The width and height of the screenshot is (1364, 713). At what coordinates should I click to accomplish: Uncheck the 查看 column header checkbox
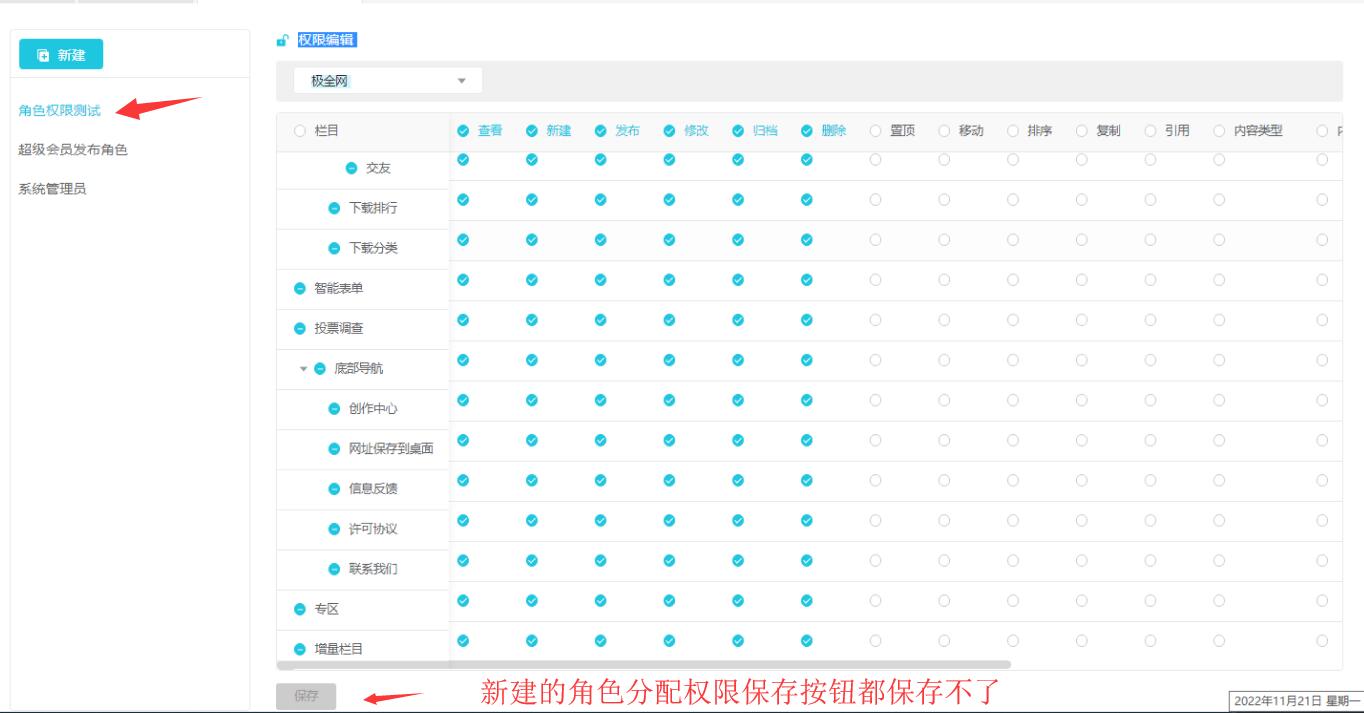(x=463, y=131)
